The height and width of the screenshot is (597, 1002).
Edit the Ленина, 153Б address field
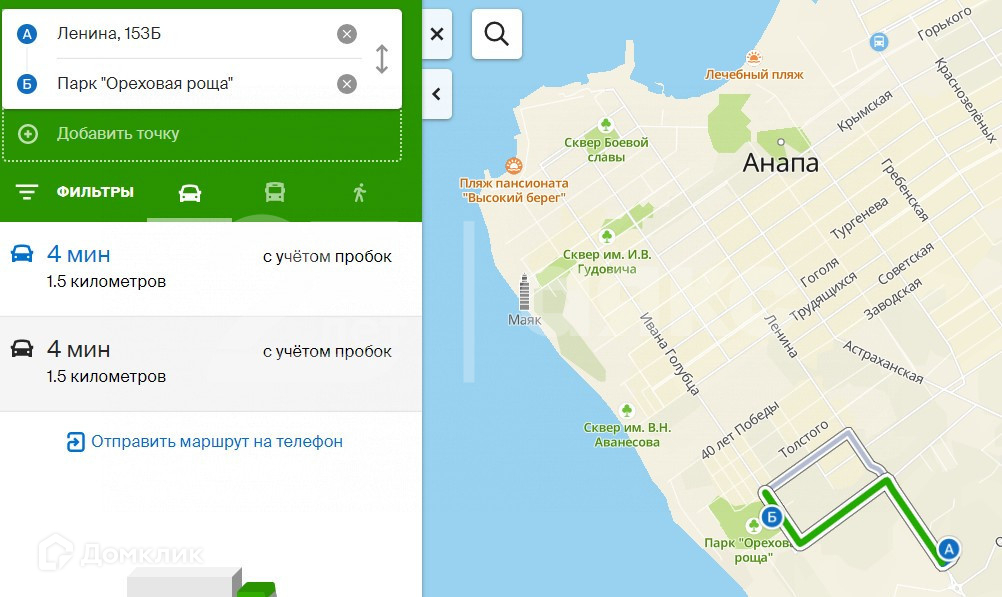pyautogui.click(x=192, y=34)
